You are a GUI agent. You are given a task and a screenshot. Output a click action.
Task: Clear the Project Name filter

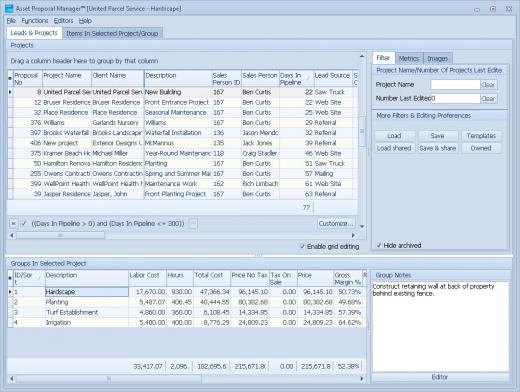[488, 85]
